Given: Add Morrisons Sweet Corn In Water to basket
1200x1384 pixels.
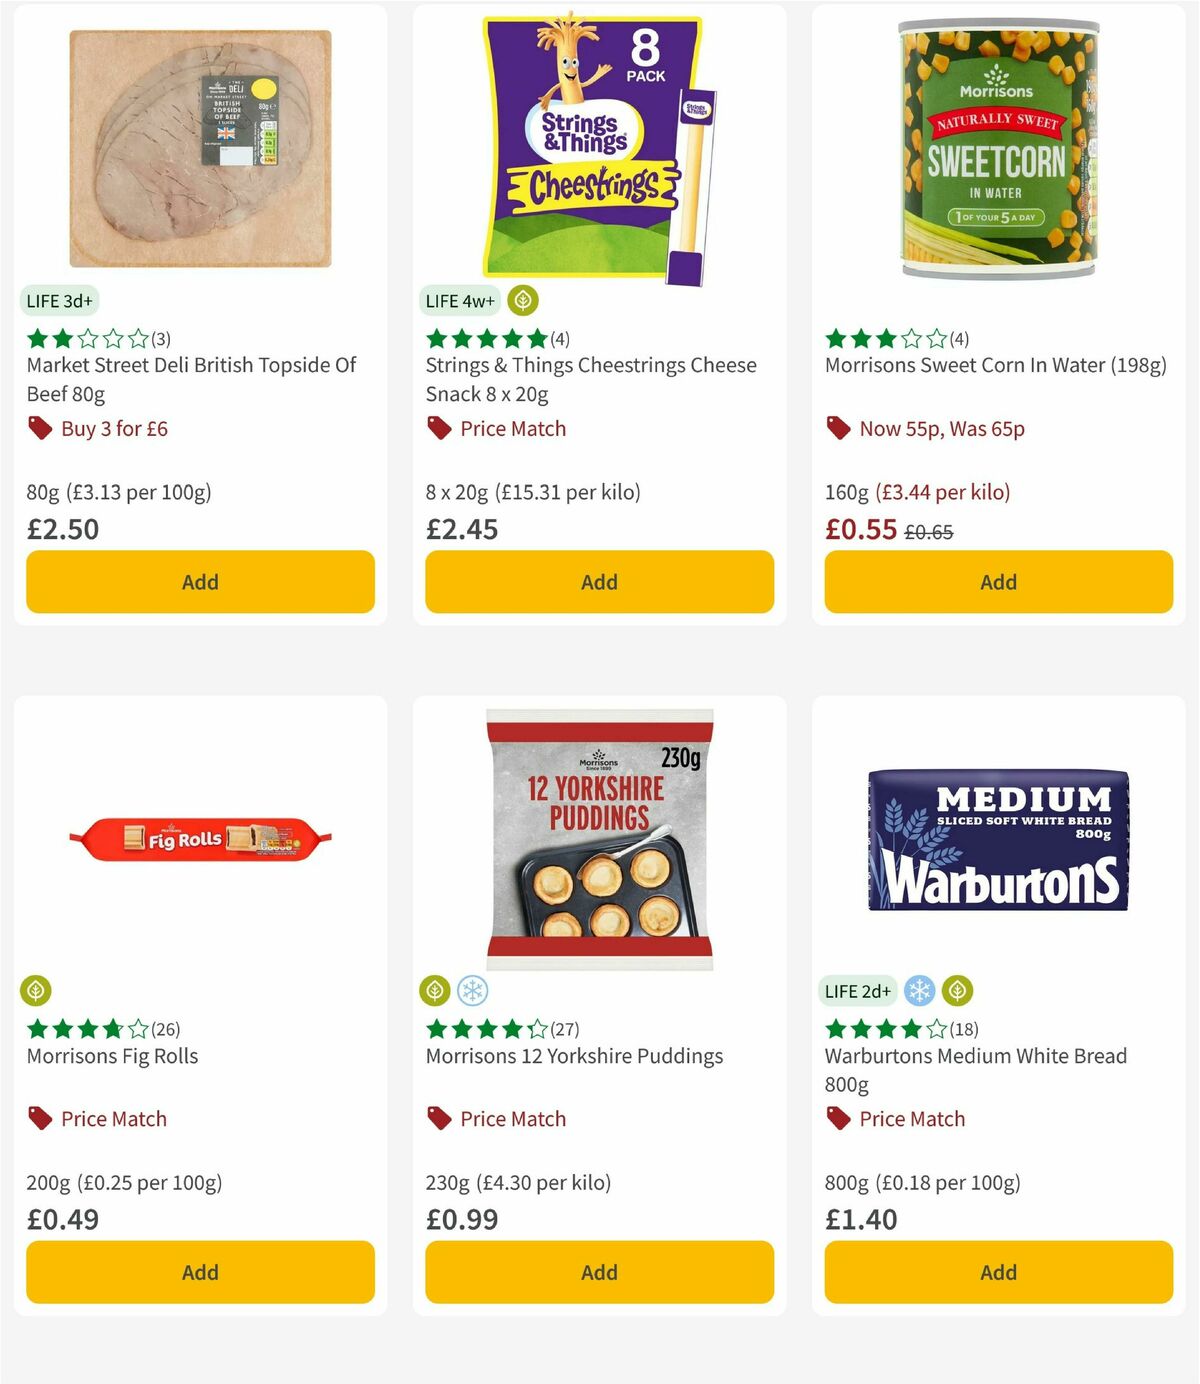Looking at the screenshot, I should [997, 581].
